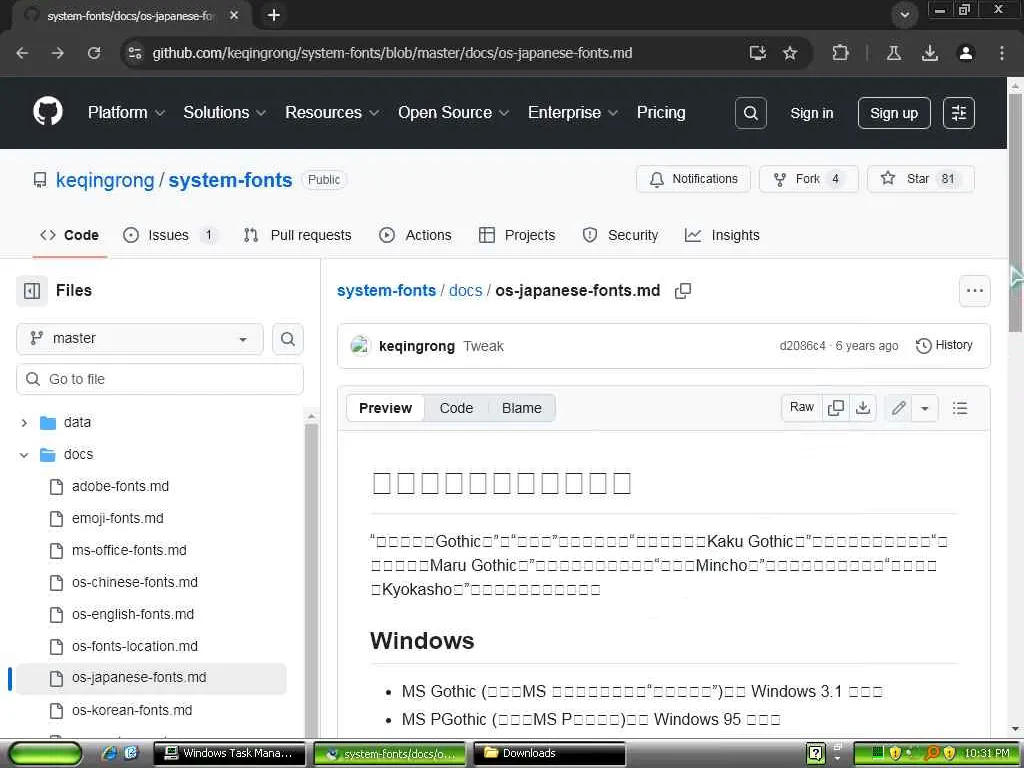This screenshot has height=768, width=1024.
Task: Open the document outline list icon
Action: click(x=960, y=408)
